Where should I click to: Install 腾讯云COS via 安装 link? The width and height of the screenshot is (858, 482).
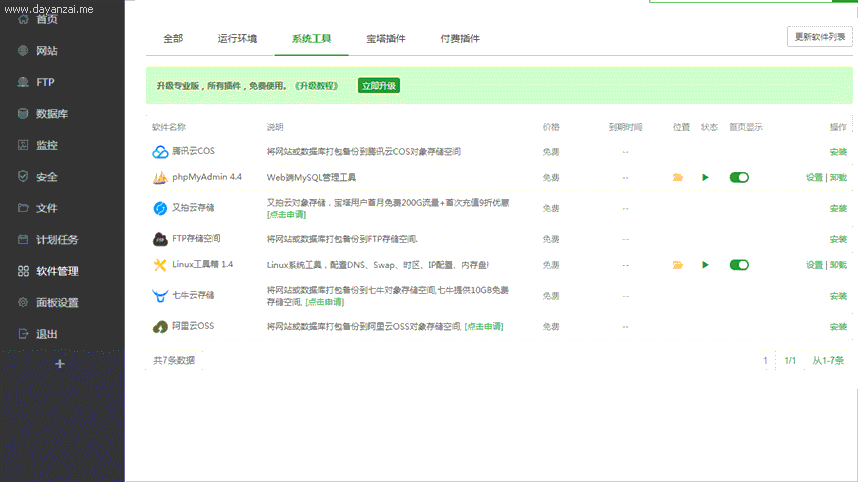[x=838, y=152]
